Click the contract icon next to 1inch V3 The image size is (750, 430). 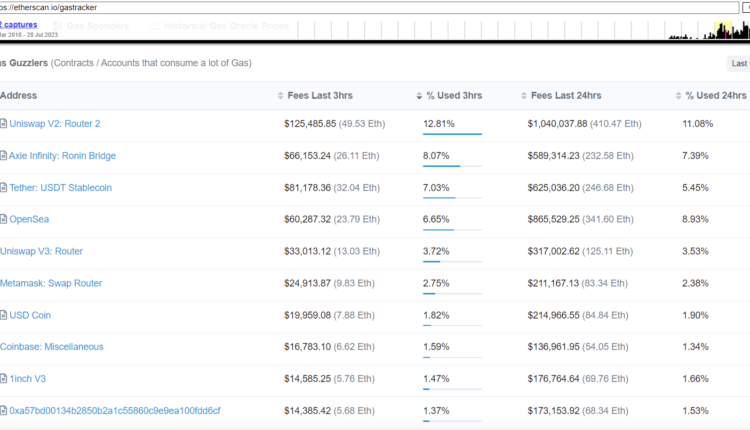[x=4, y=379]
